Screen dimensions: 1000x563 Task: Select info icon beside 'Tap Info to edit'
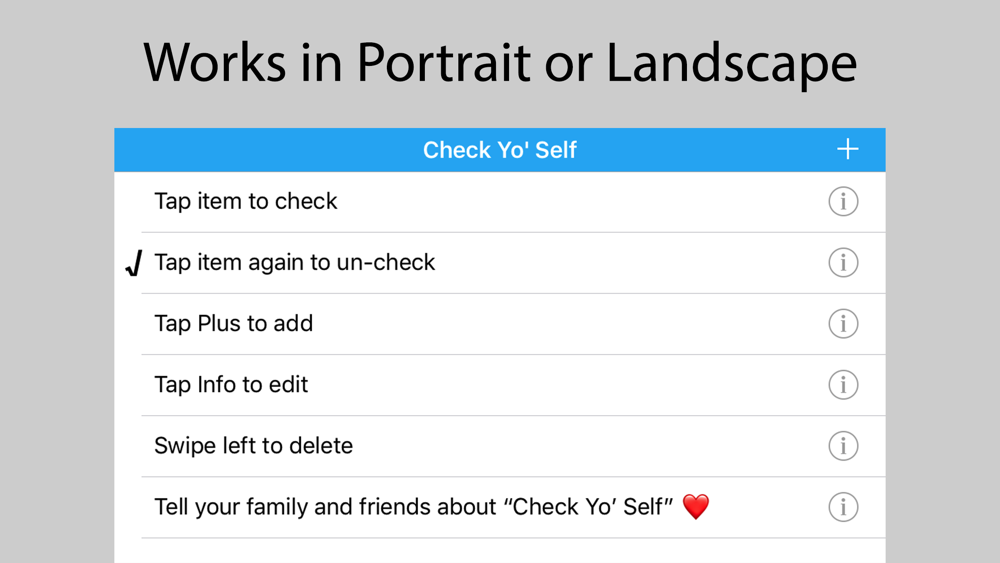click(x=843, y=385)
